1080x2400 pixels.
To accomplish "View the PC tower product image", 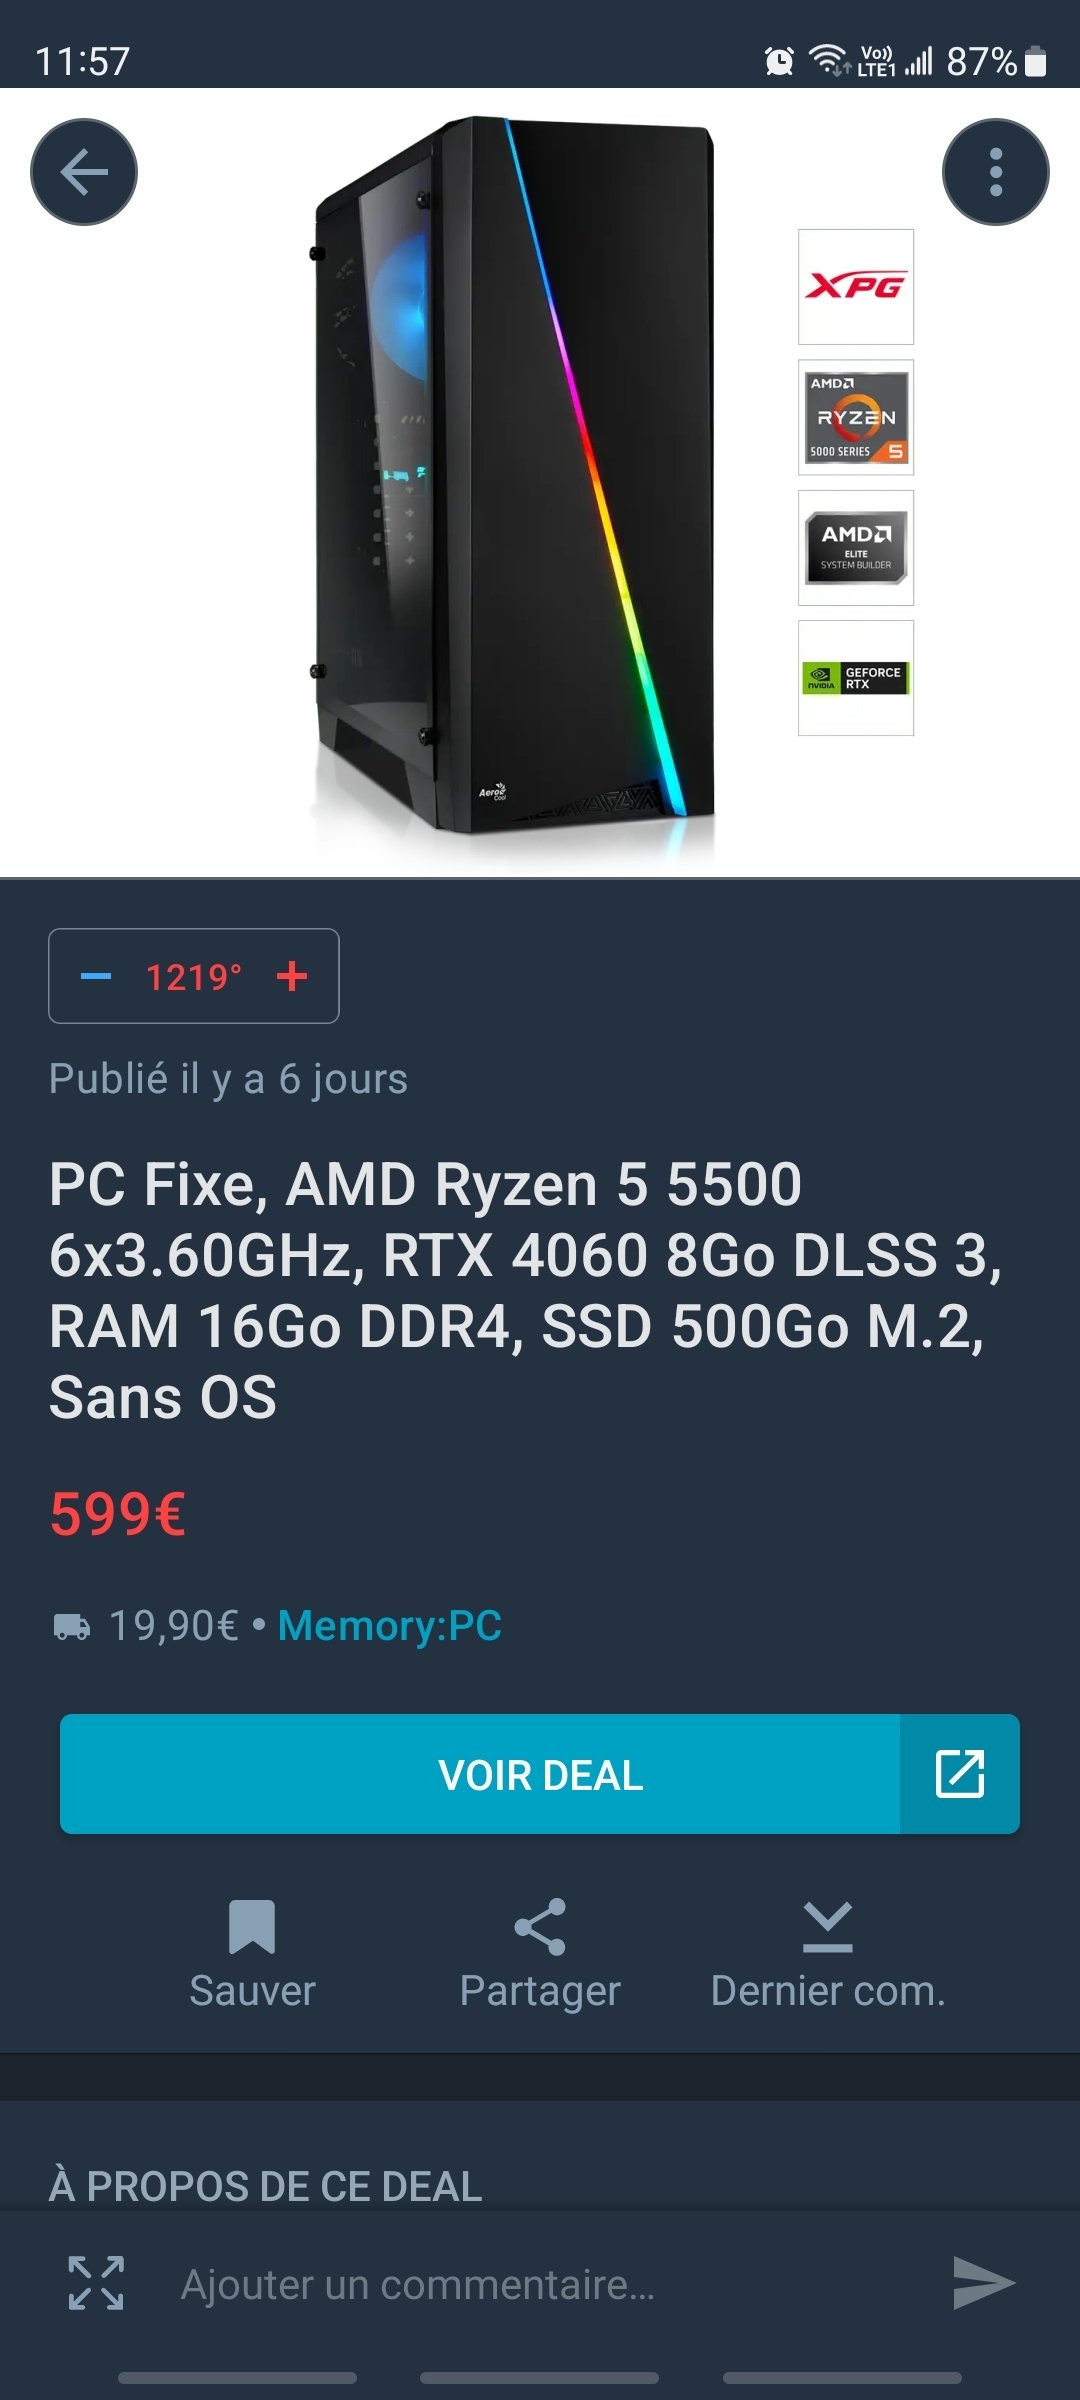I will [512, 478].
